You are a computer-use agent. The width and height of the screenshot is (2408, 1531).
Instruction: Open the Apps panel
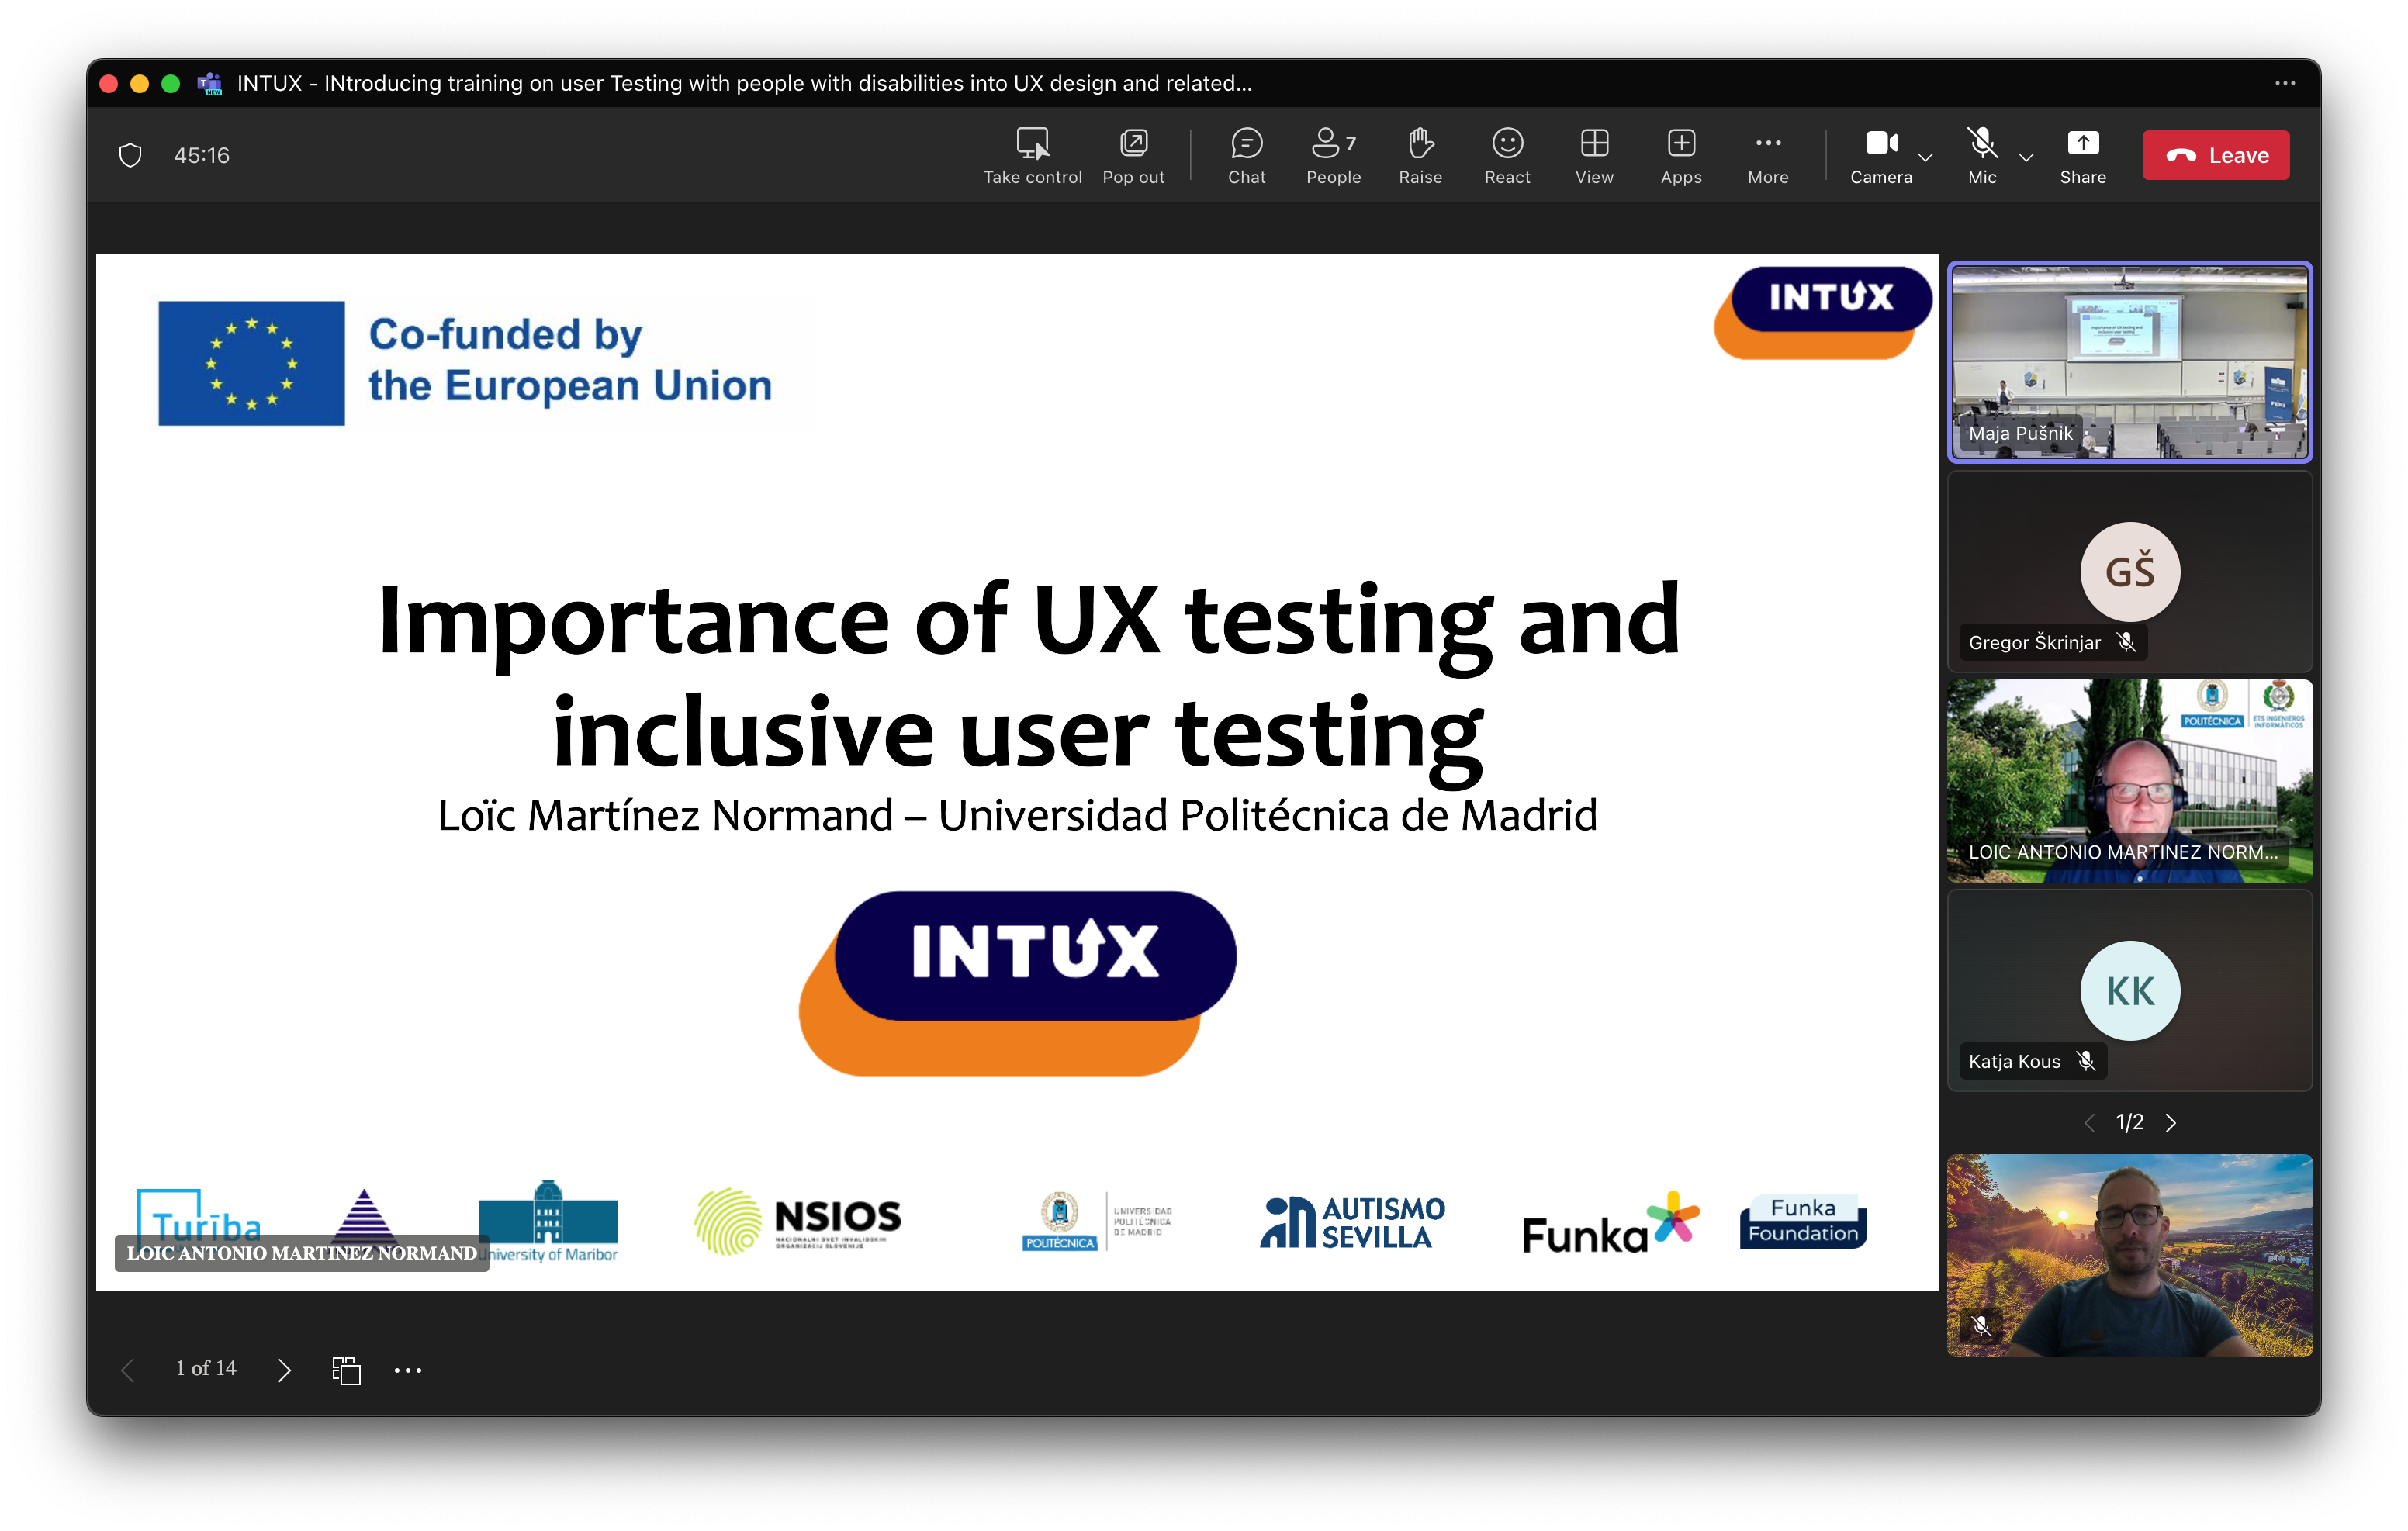(1681, 155)
